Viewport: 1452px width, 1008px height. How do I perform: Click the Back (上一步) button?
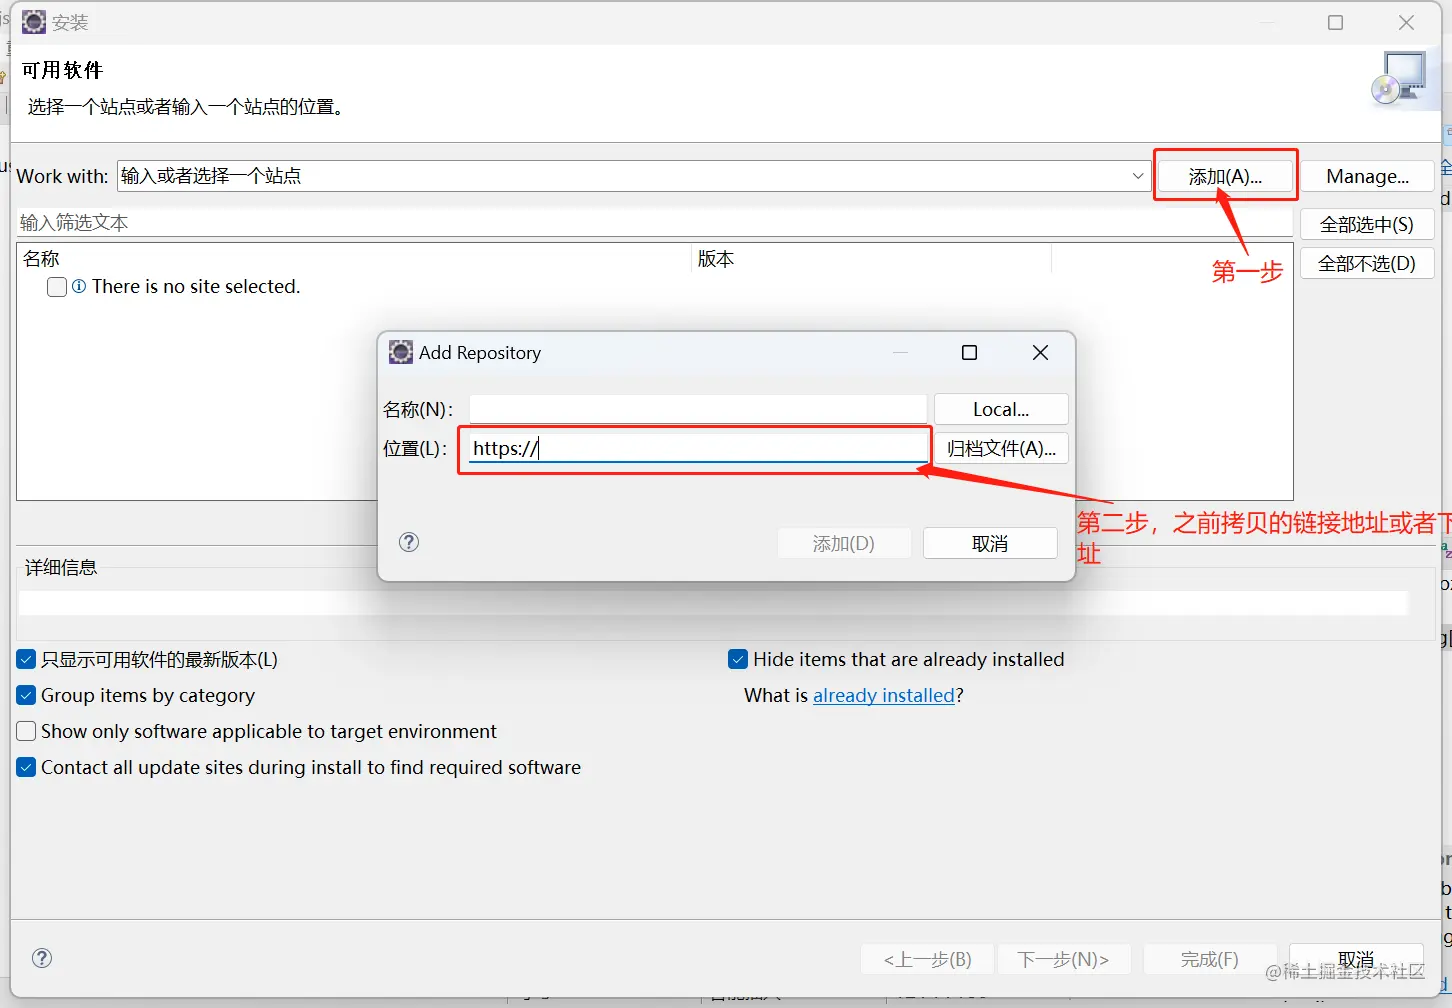928,959
